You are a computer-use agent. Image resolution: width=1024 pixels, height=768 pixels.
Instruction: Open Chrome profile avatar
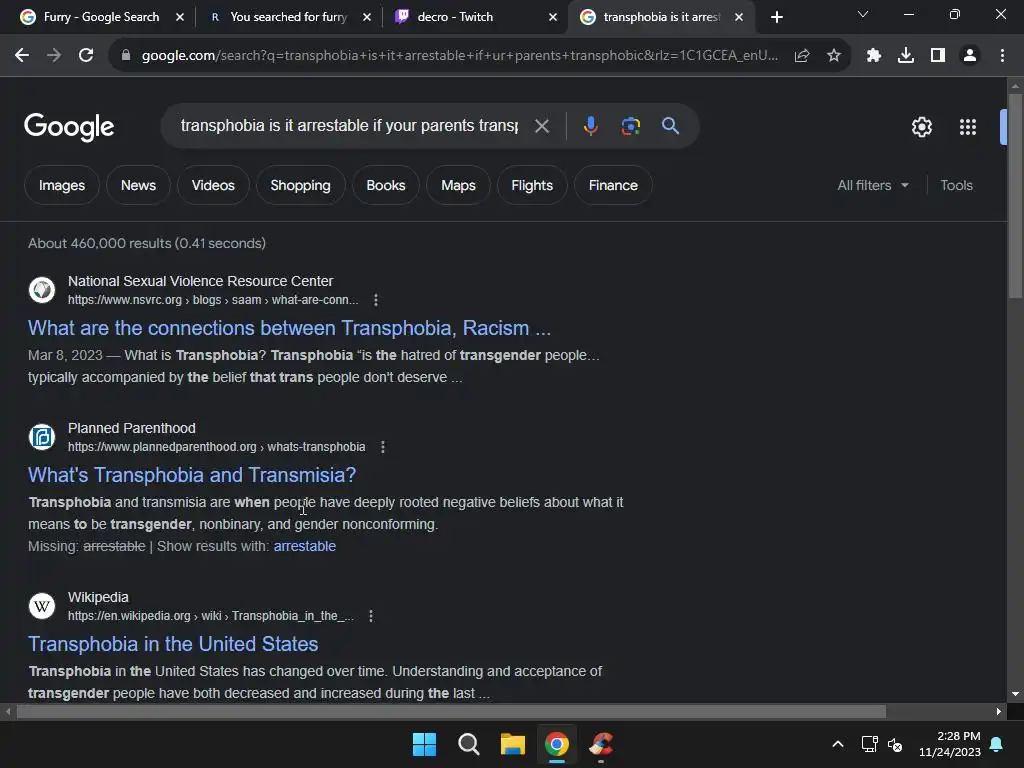tap(970, 56)
